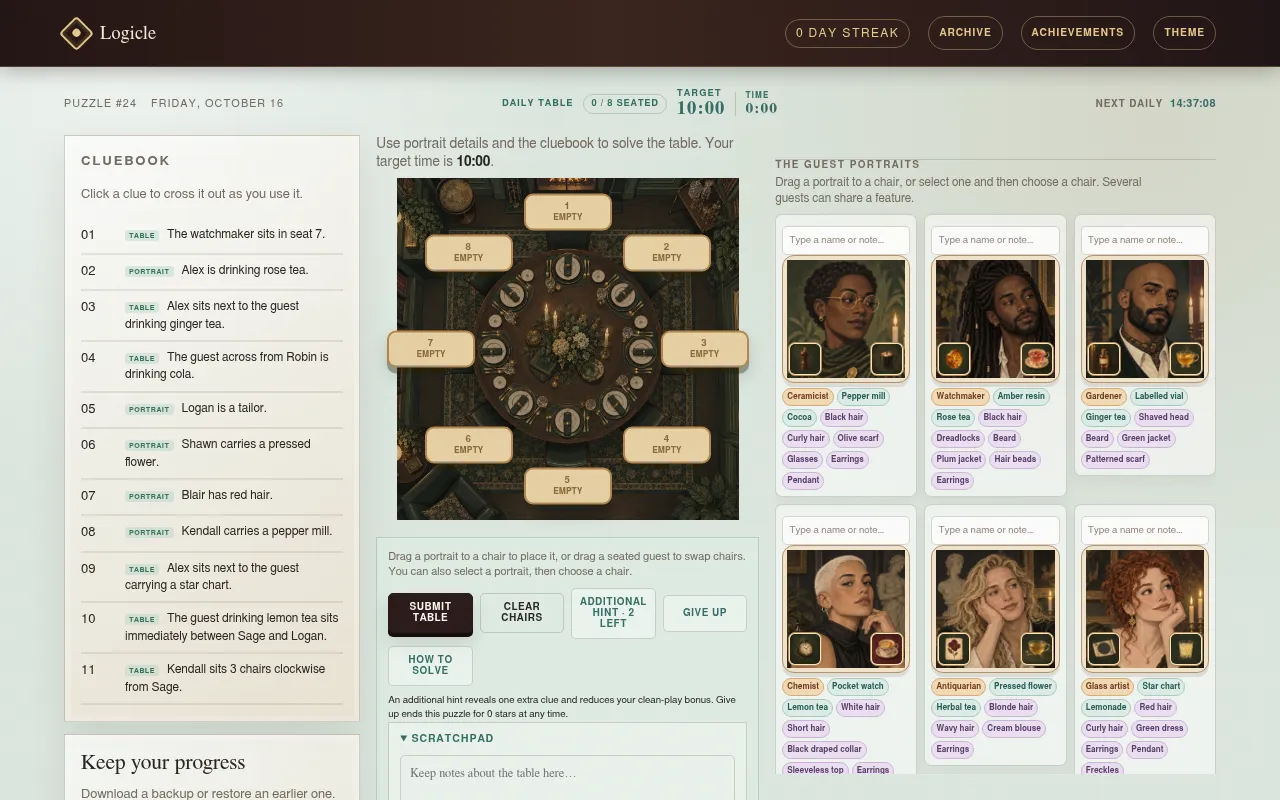Screen dimensions: 1280x800
Task: Select empty chair 3 at the table
Action: click(x=704, y=349)
